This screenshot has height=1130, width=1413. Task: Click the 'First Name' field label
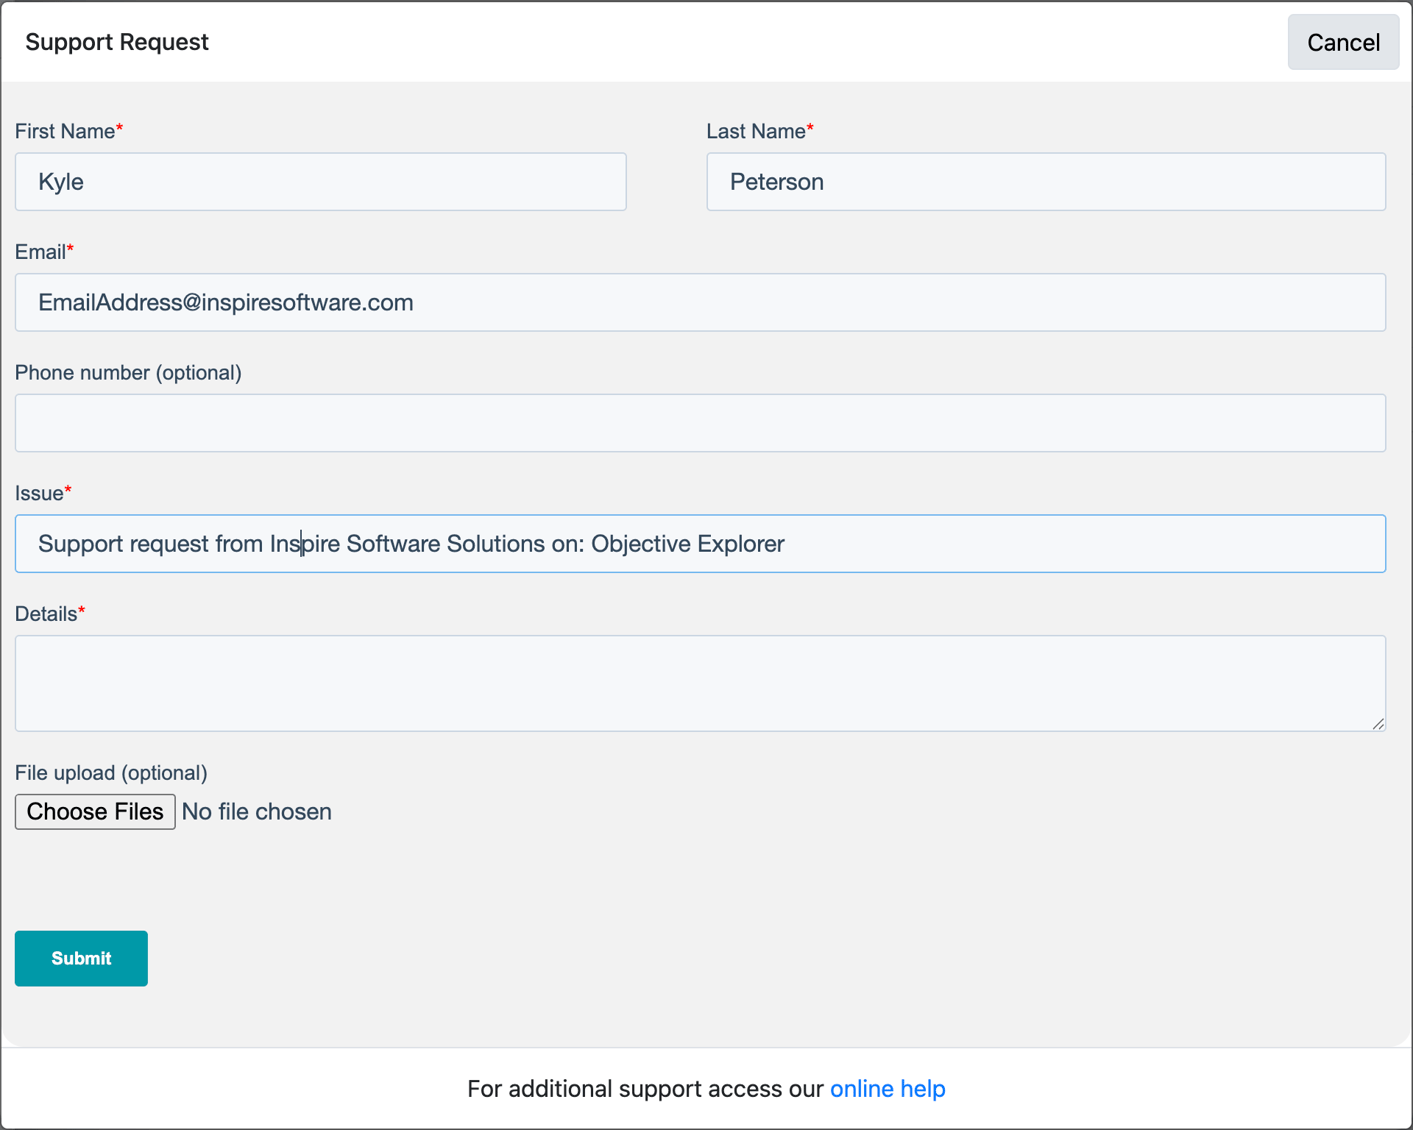tap(69, 131)
